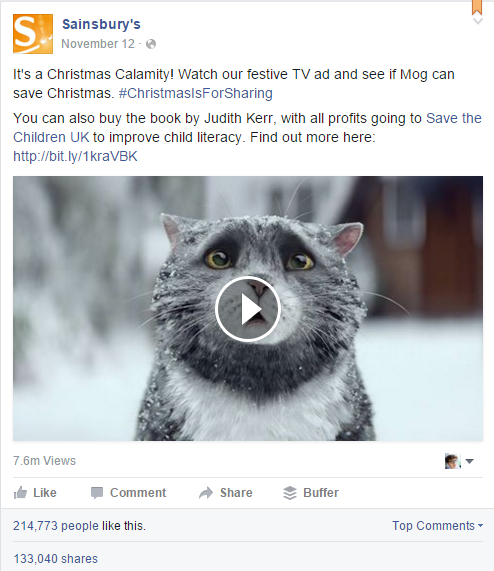Expand the Top Comments sort dropdown
This screenshot has height=571, width=494.
[x=437, y=525]
